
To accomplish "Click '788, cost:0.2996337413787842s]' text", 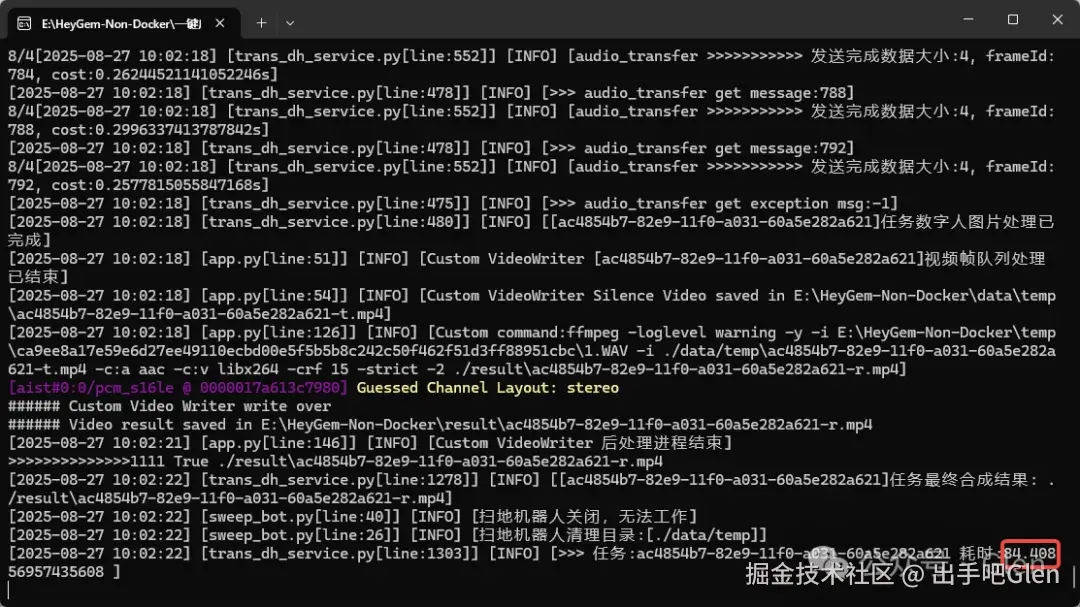I will click(139, 130).
